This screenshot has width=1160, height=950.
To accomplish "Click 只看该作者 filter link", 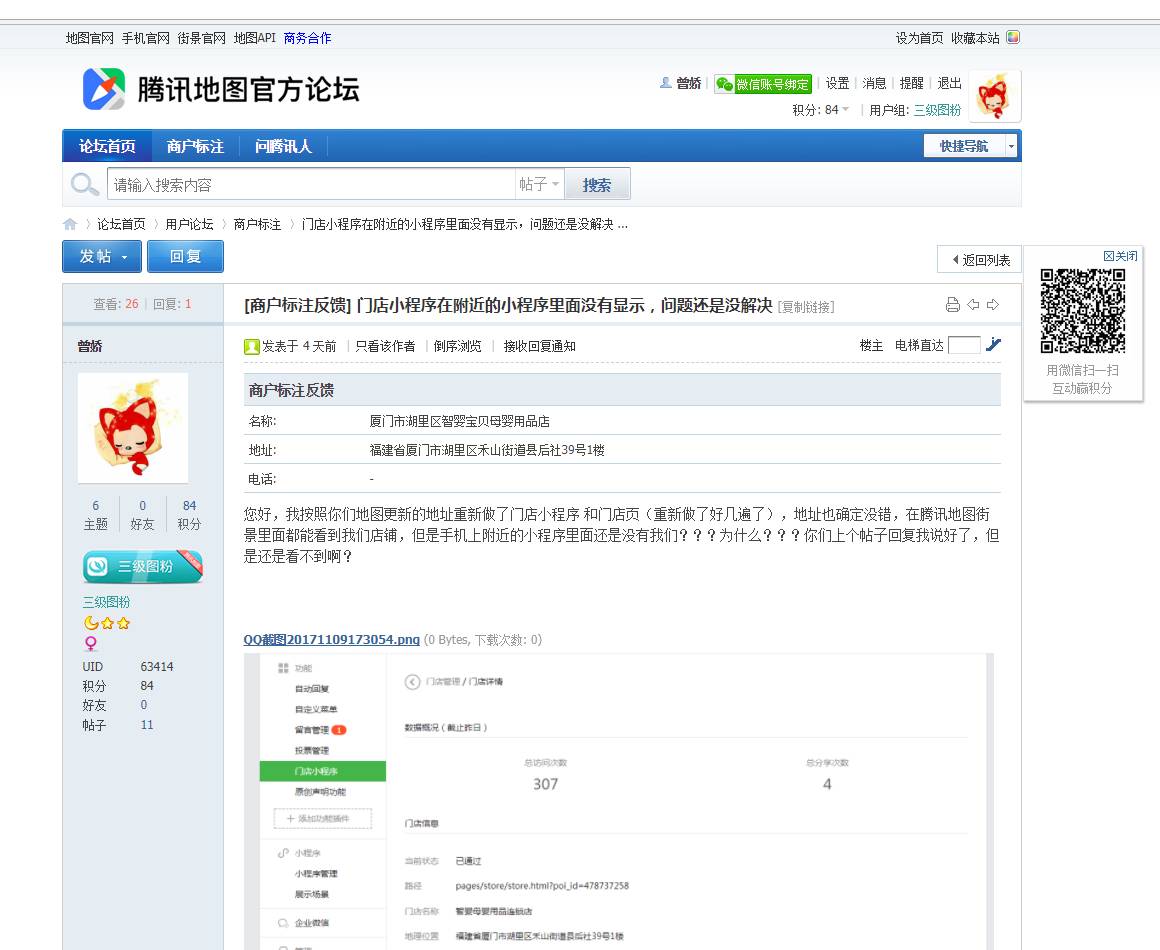I will [x=385, y=346].
